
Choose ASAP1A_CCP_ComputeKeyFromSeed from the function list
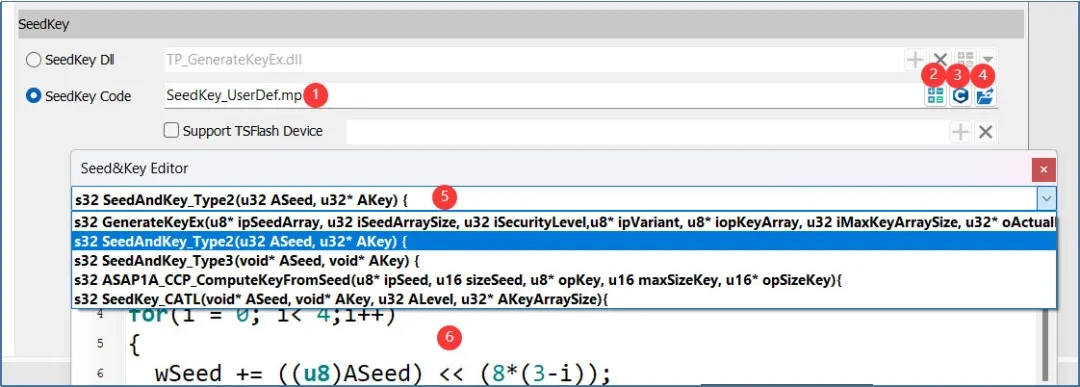(563, 280)
